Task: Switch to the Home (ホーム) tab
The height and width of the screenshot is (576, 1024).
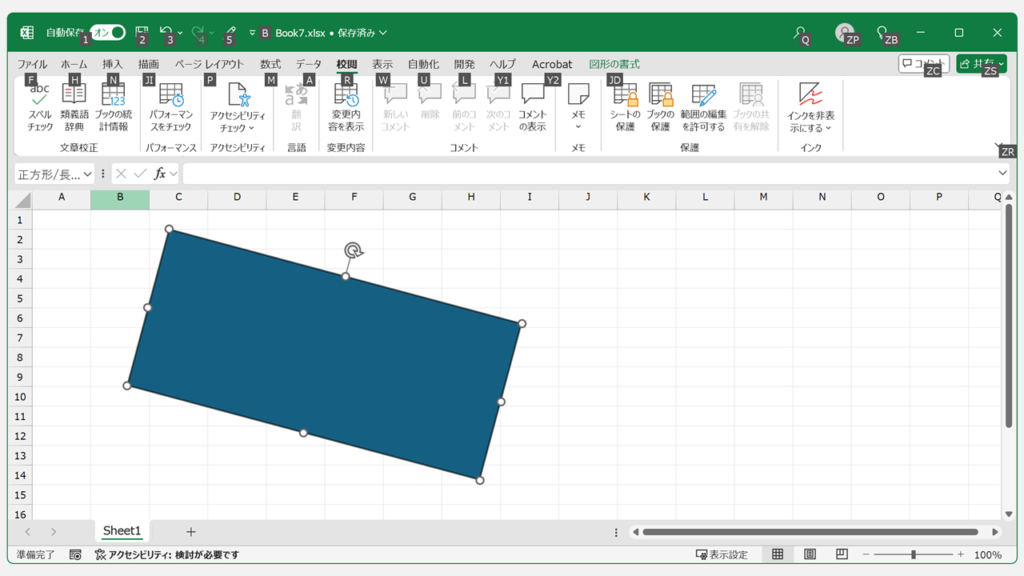Action: (x=74, y=64)
